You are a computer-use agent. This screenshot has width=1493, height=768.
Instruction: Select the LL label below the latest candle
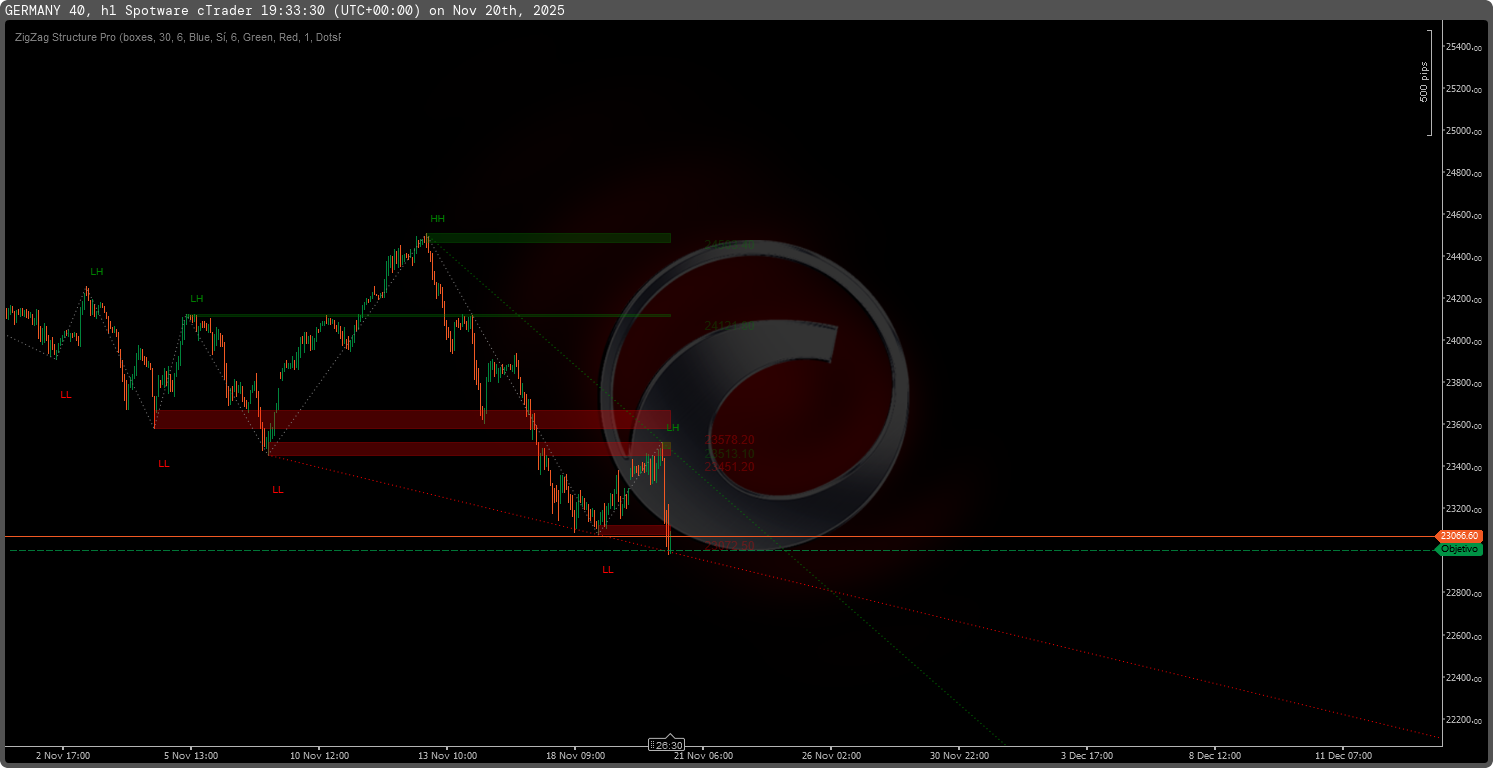(x=608, y=570)
